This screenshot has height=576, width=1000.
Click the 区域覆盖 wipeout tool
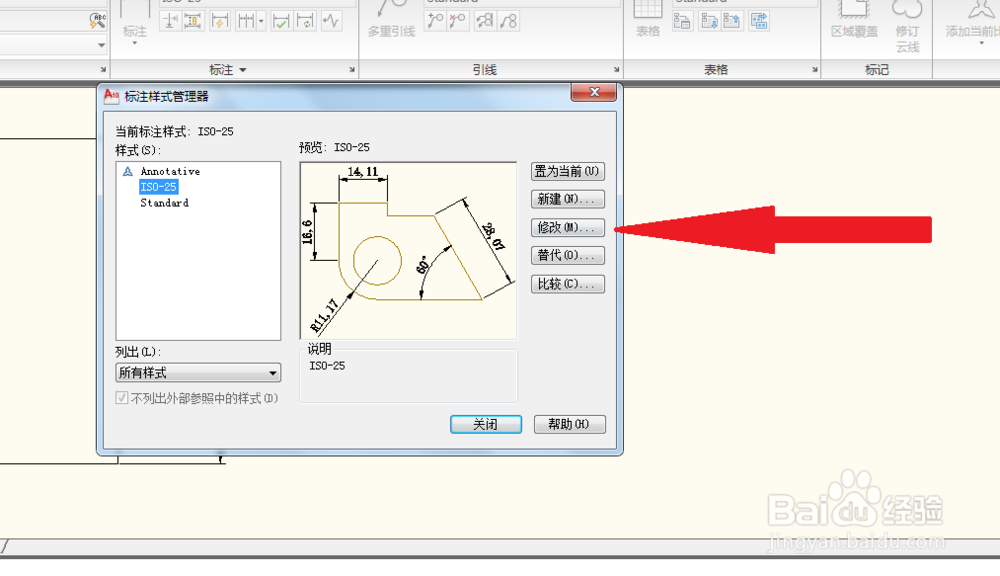pyautogui.click(x=855, y=19)
